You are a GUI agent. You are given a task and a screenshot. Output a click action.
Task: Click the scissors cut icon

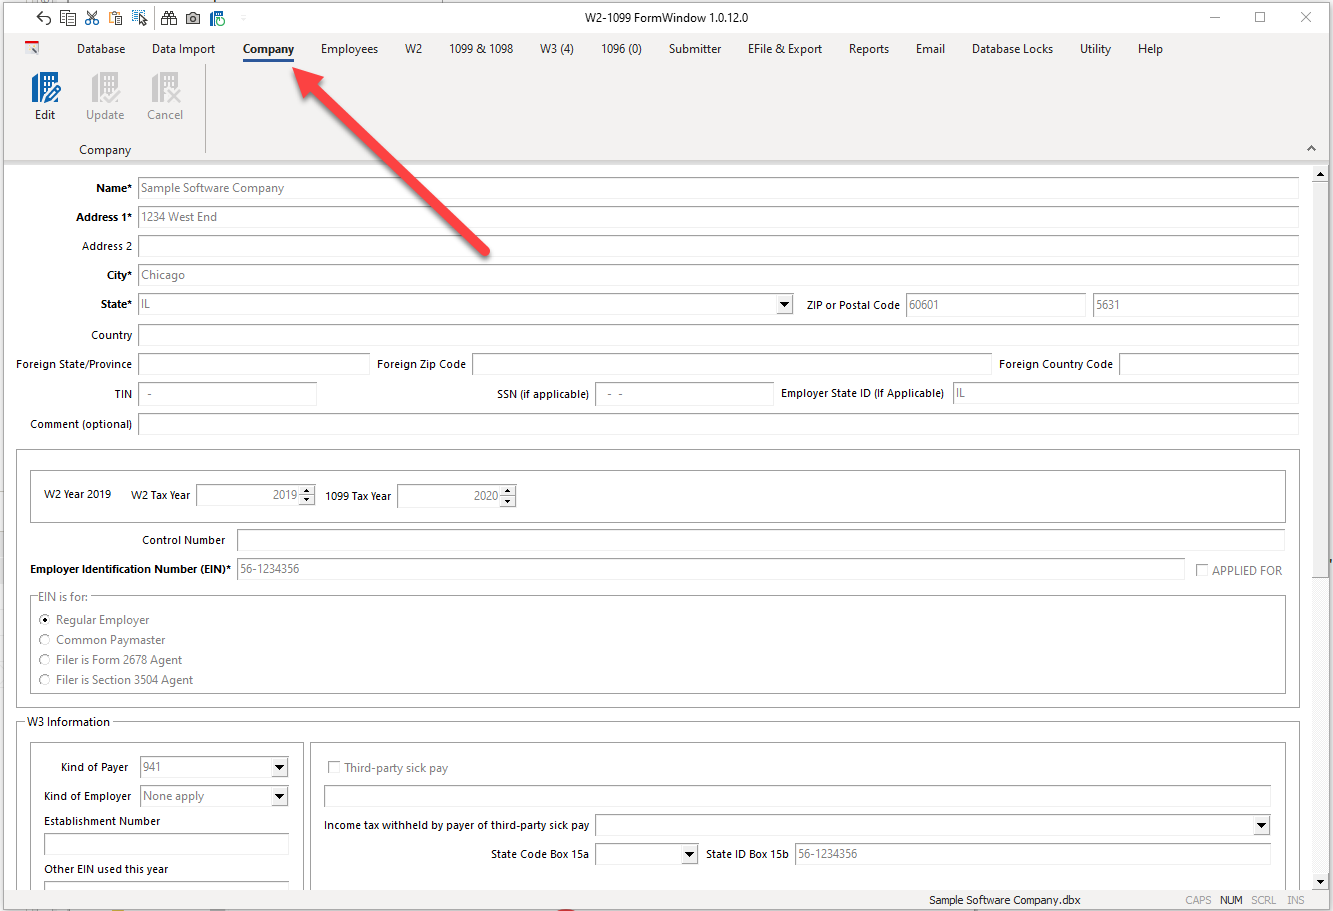[92, 18]
